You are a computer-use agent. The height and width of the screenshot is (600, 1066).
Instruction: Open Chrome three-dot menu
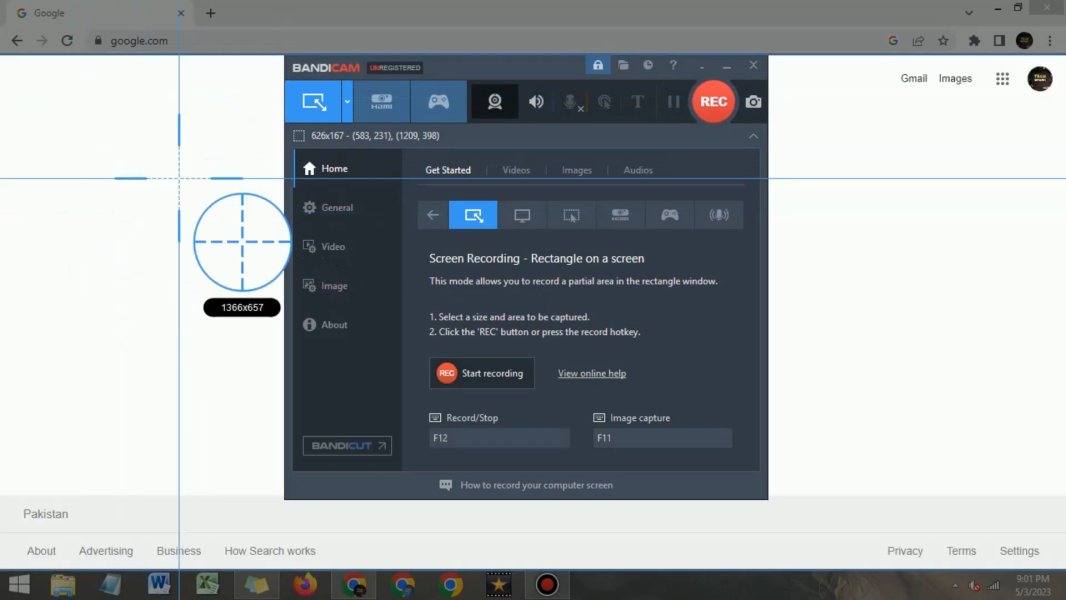[1050, 41]
